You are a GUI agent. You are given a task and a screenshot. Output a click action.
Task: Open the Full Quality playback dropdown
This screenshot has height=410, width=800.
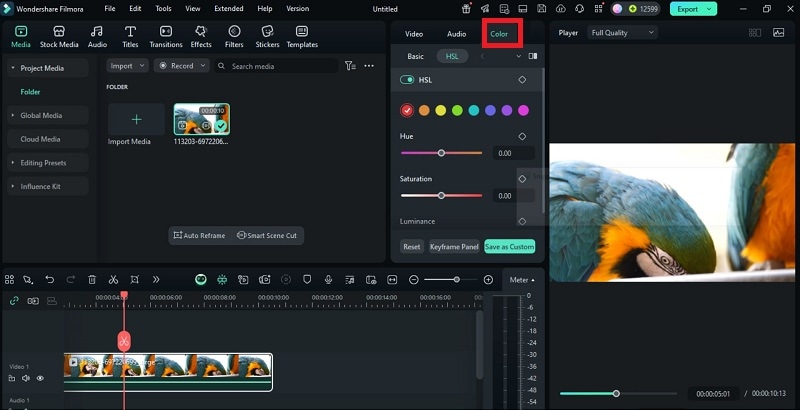[x=622, y=33]
